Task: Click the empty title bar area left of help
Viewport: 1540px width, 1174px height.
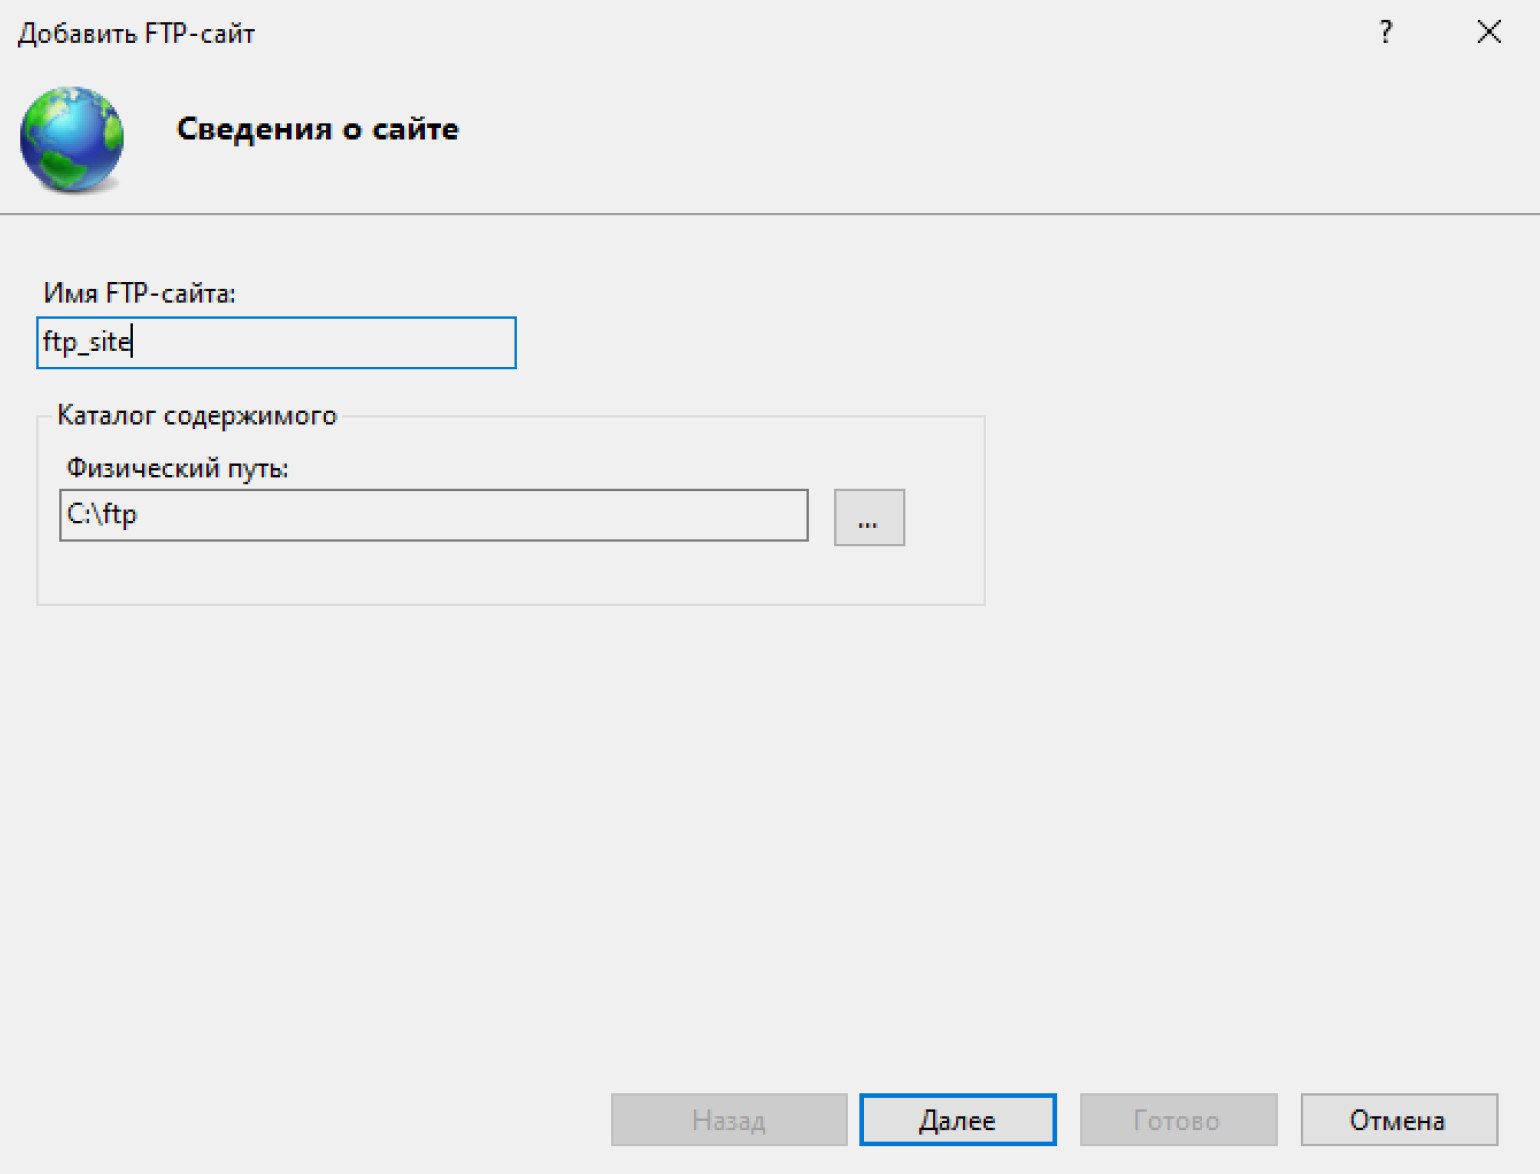Action: click(800, 33)
